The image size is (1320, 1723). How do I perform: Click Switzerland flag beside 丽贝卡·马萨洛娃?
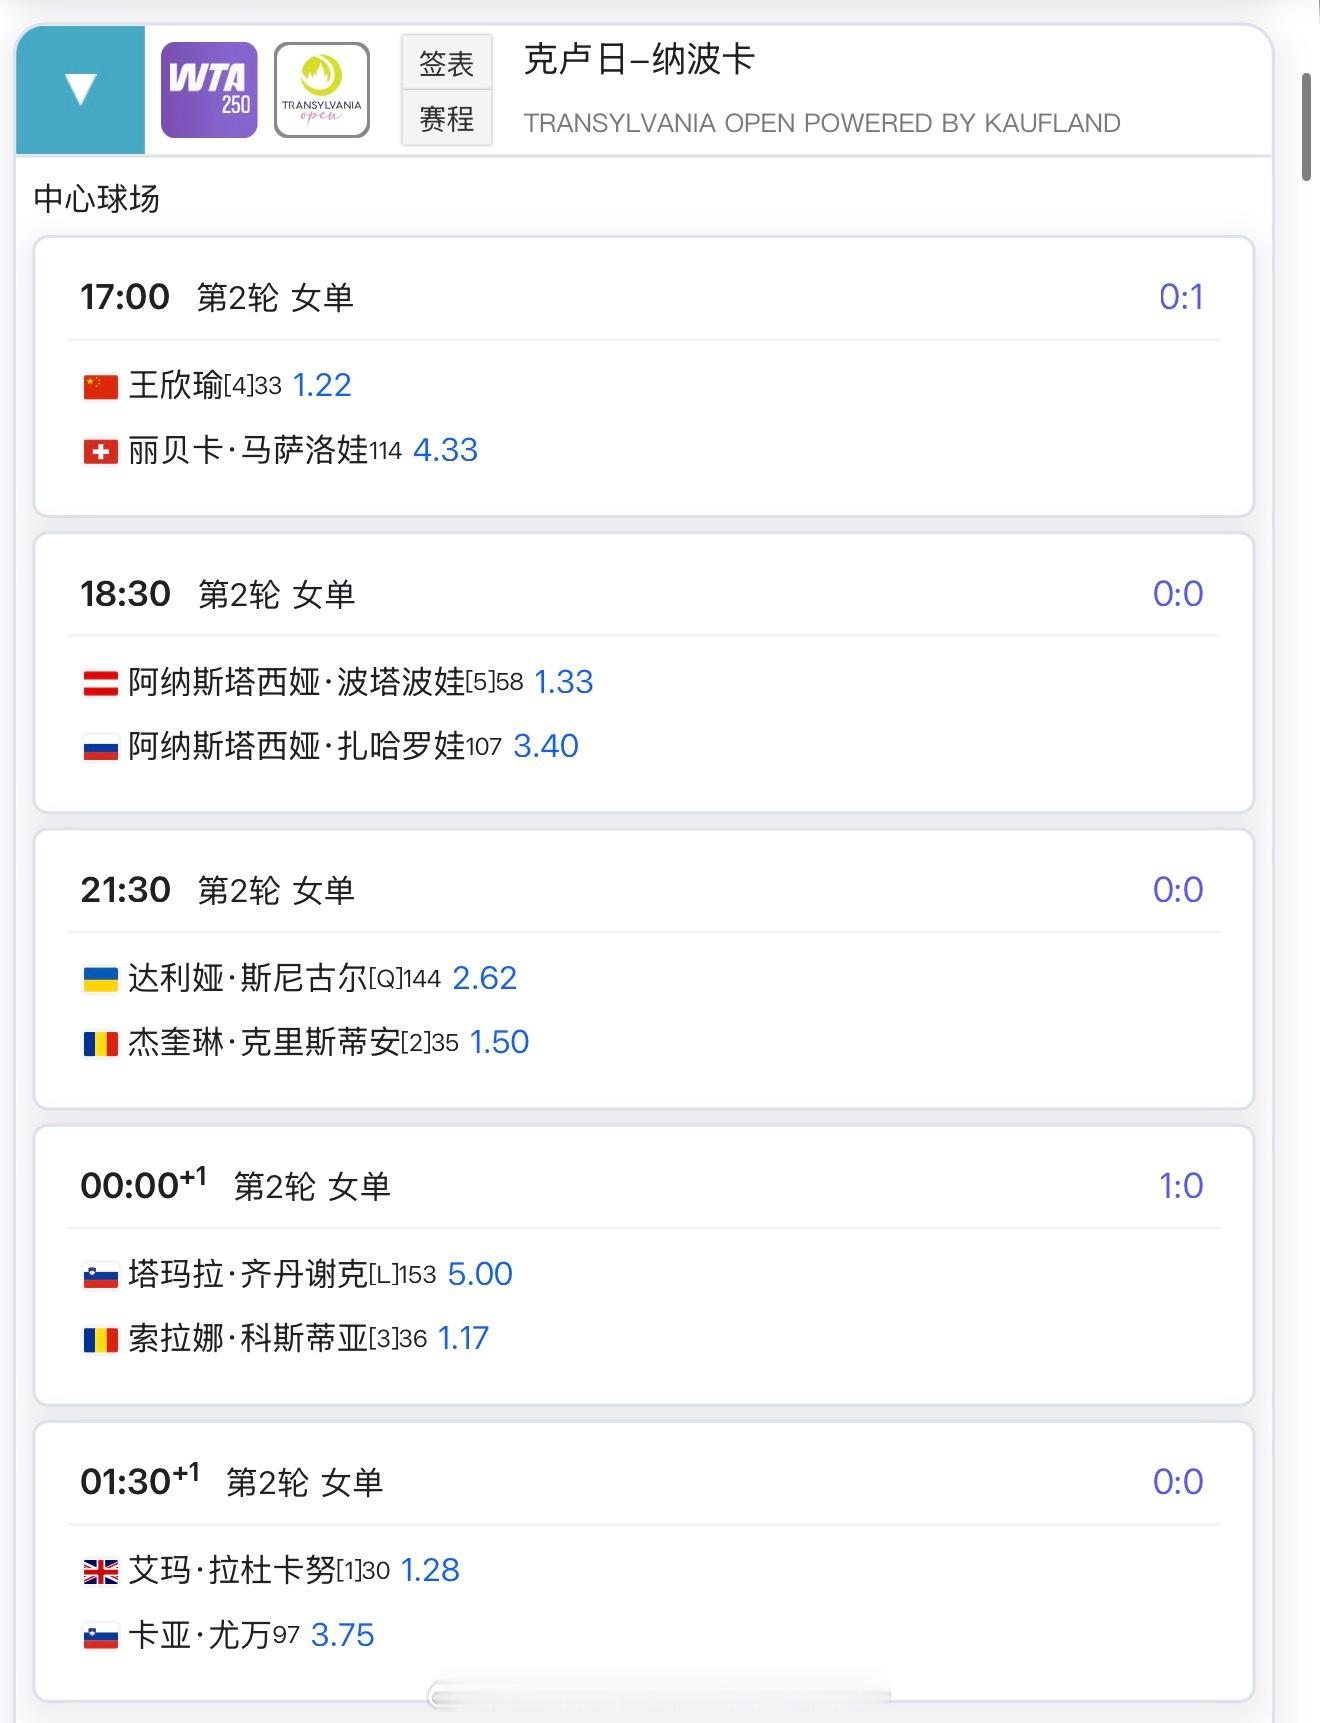(x=100, y=452)
